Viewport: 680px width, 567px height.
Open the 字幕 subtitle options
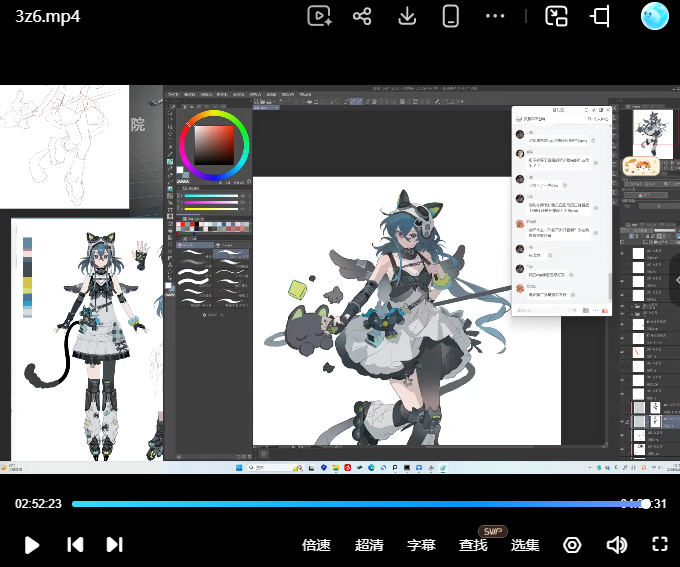tap(421, 545)
